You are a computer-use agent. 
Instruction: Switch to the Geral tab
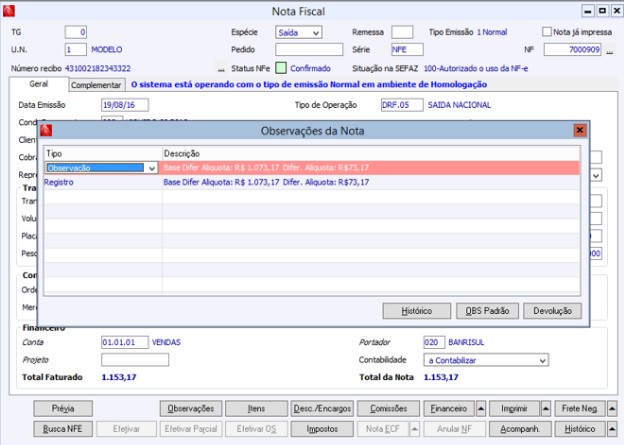coord(39,84)
